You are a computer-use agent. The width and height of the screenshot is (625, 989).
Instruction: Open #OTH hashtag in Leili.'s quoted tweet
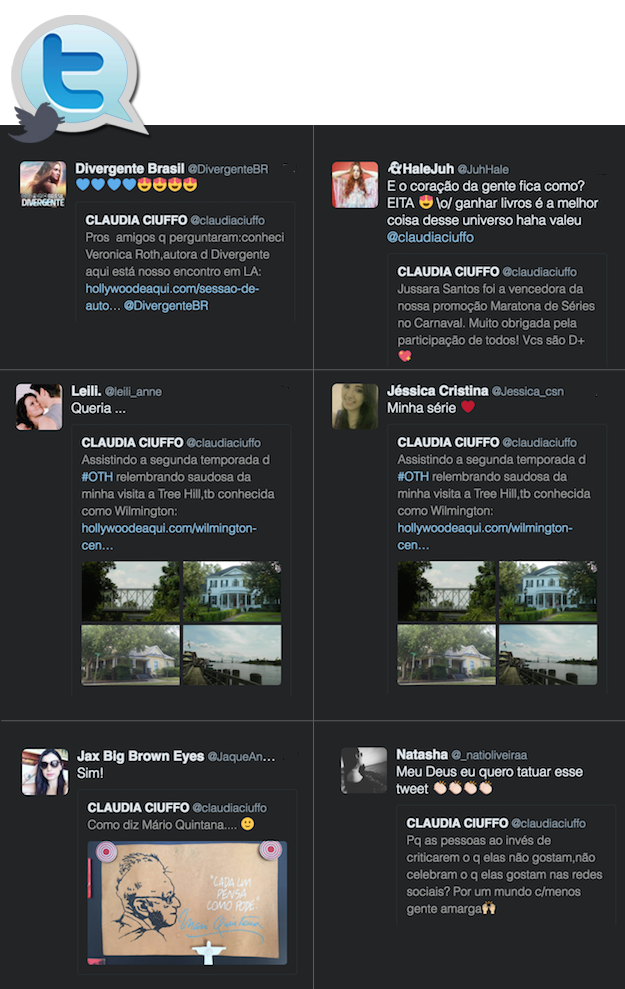click(97, 477)
